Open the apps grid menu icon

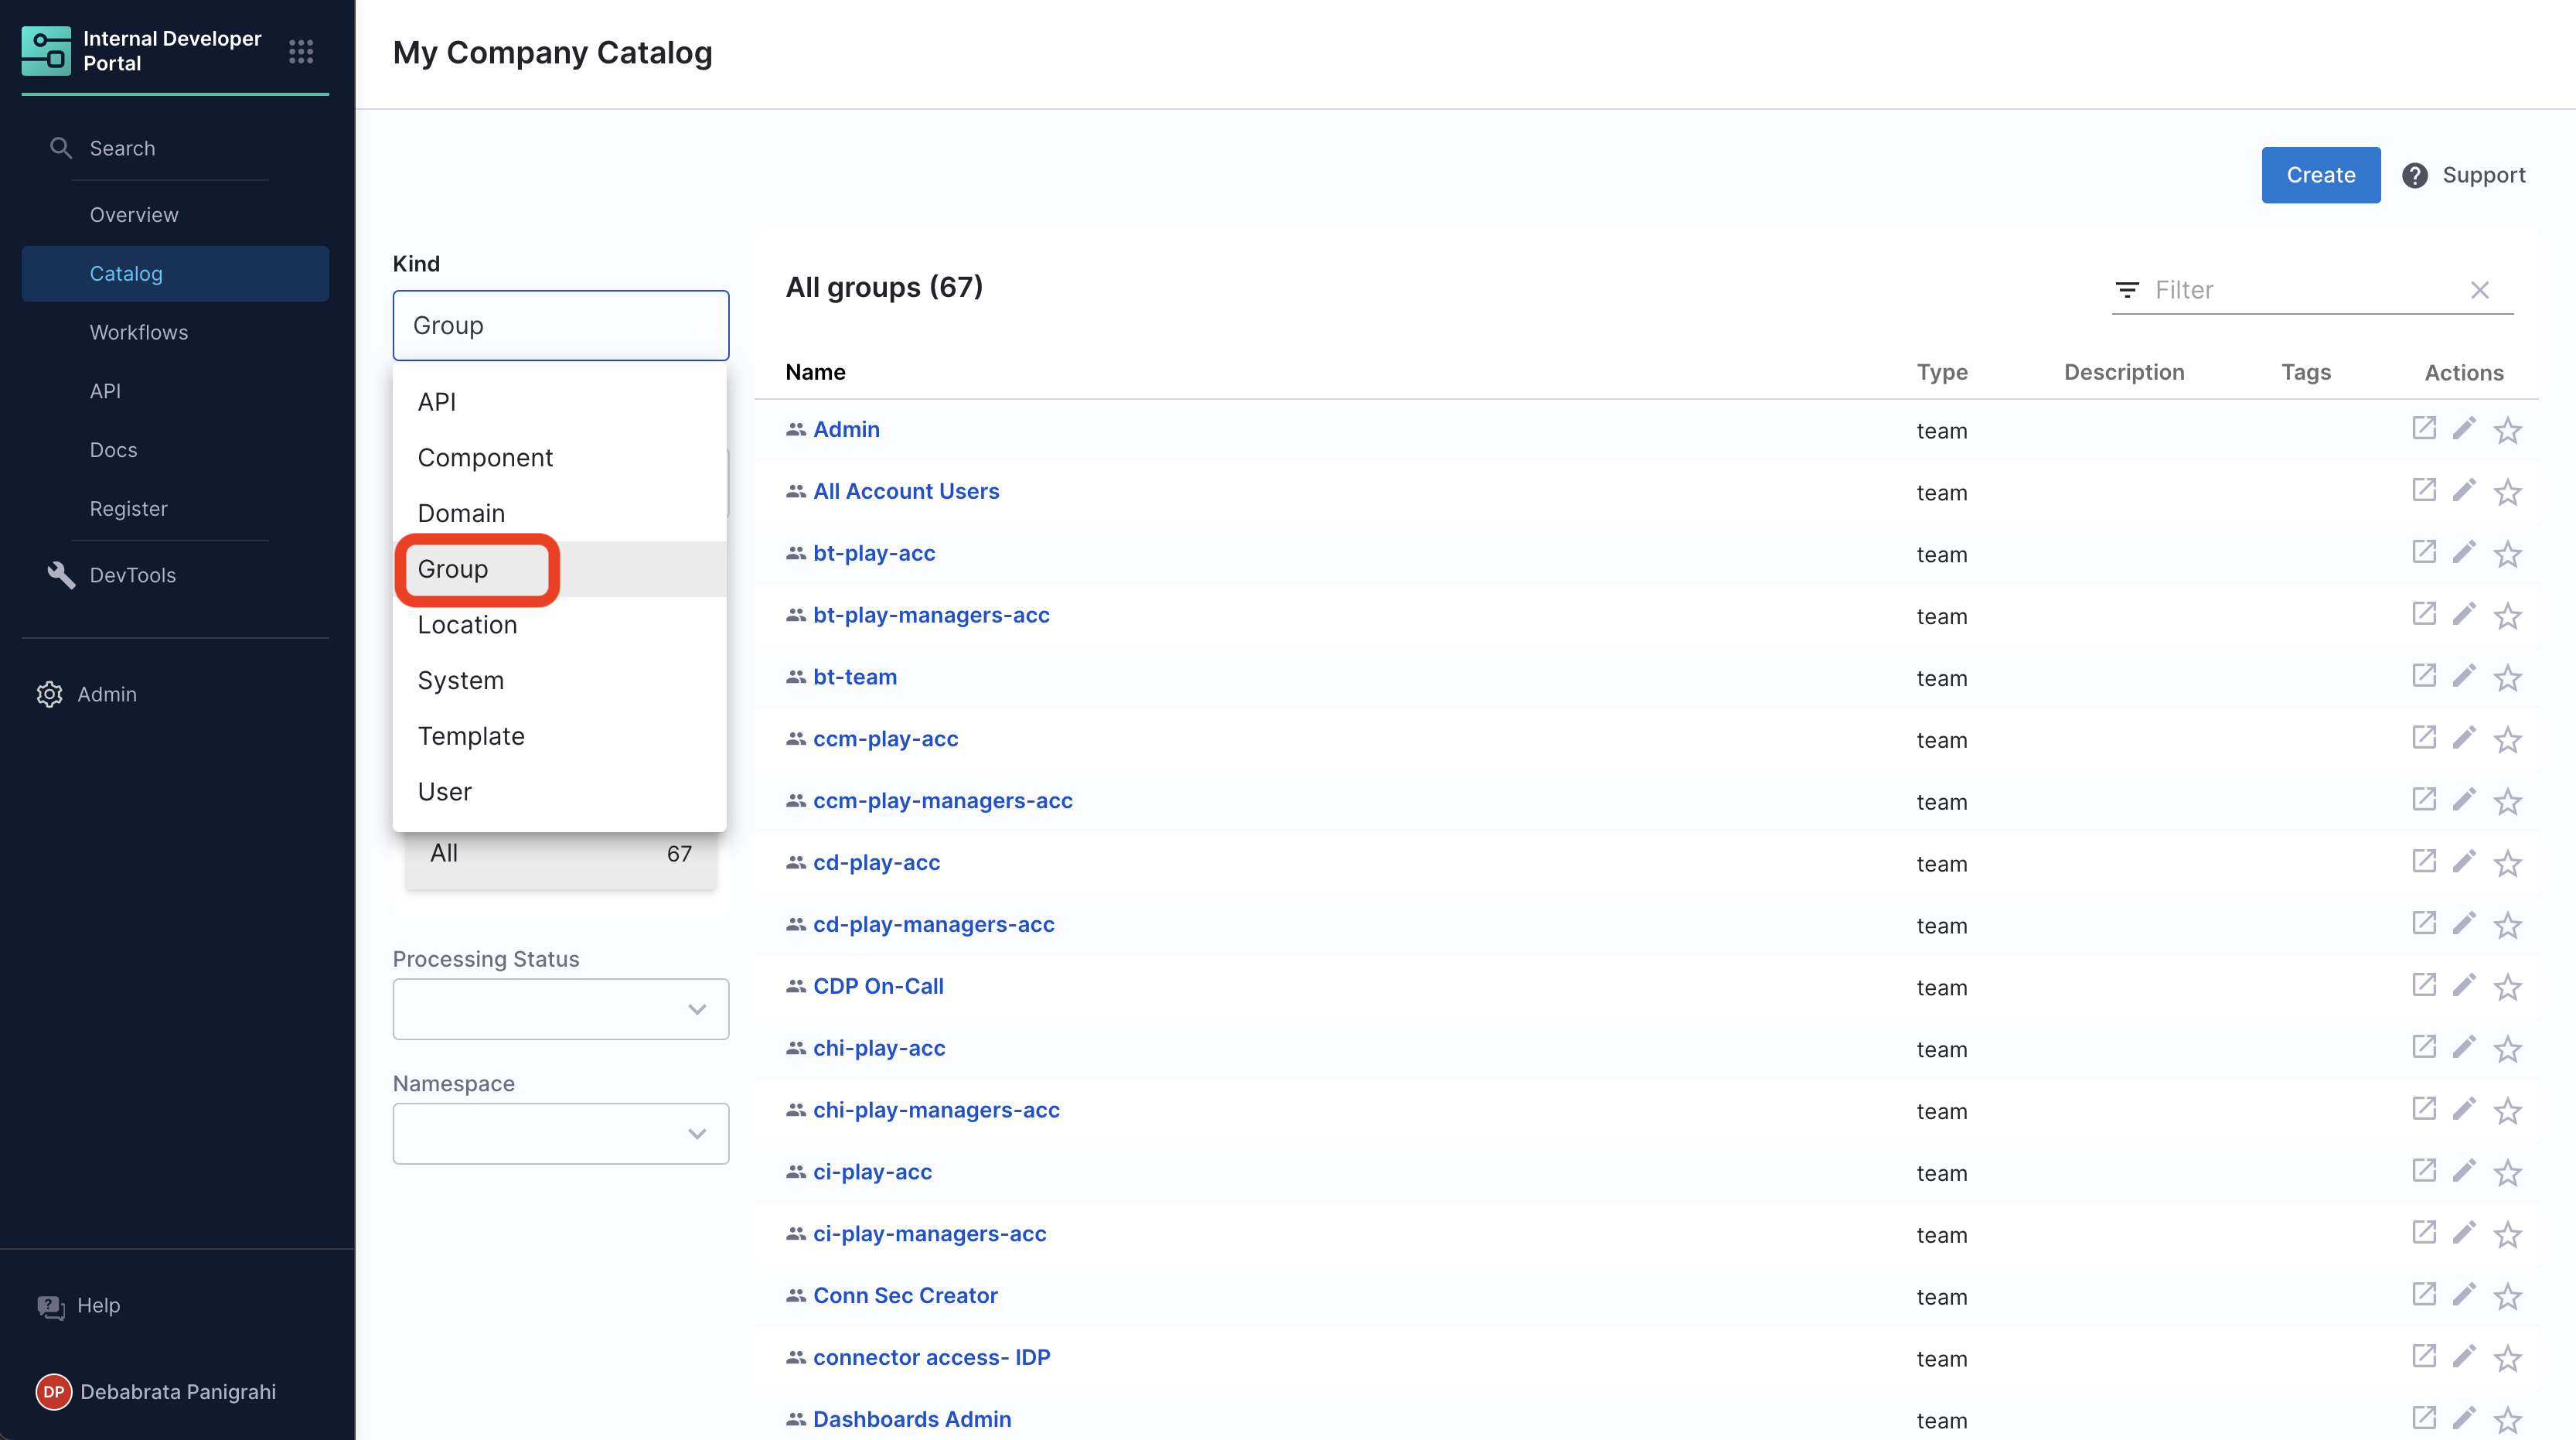301,51
